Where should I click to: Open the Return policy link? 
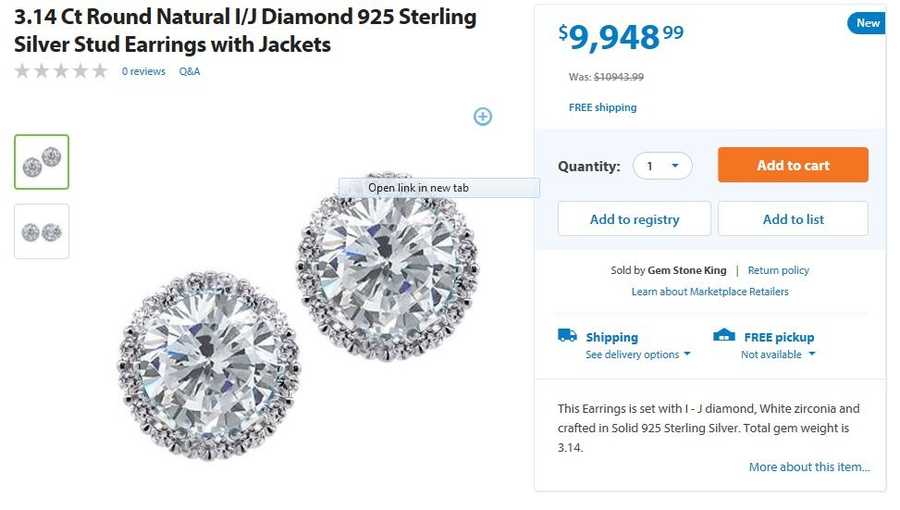(778, 270)
